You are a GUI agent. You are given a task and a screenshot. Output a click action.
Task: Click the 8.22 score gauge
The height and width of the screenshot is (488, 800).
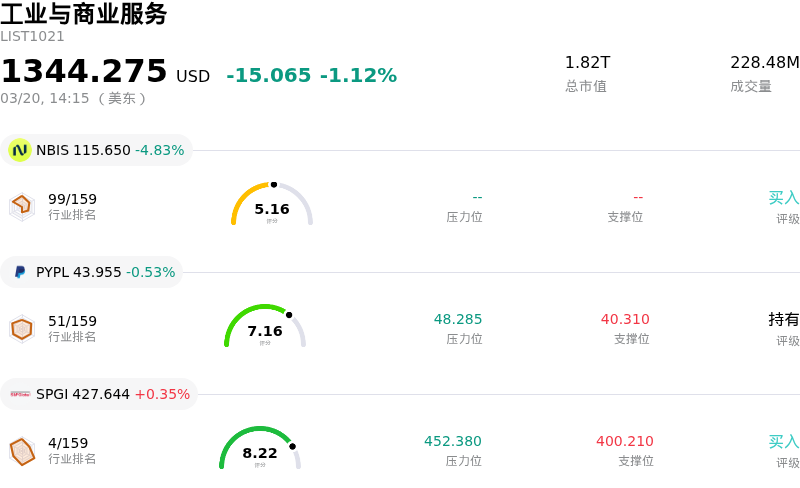(260, 449)
